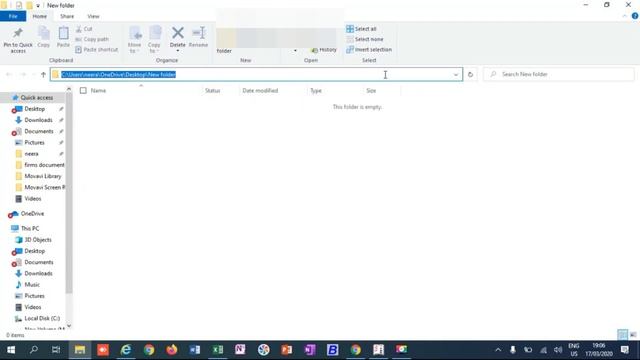The image size is (640, 360).
Task: Sort by the Status column
Action: (212, 91)
